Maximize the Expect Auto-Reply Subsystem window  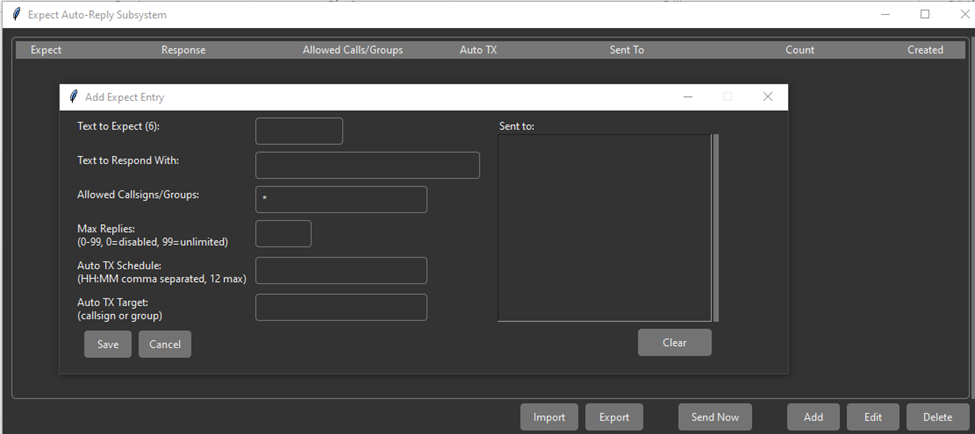(925, 14)
